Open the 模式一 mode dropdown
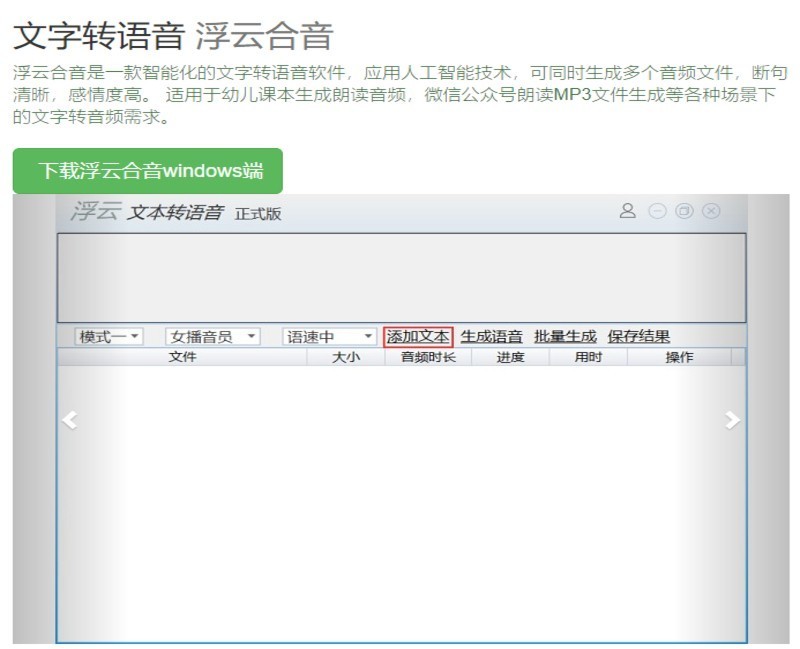Image resolution: width=800 pixels, height=649 pixels. 109,337
